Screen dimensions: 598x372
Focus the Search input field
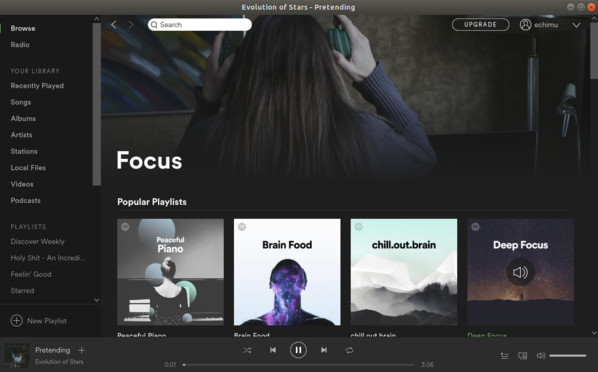point(200,25)
